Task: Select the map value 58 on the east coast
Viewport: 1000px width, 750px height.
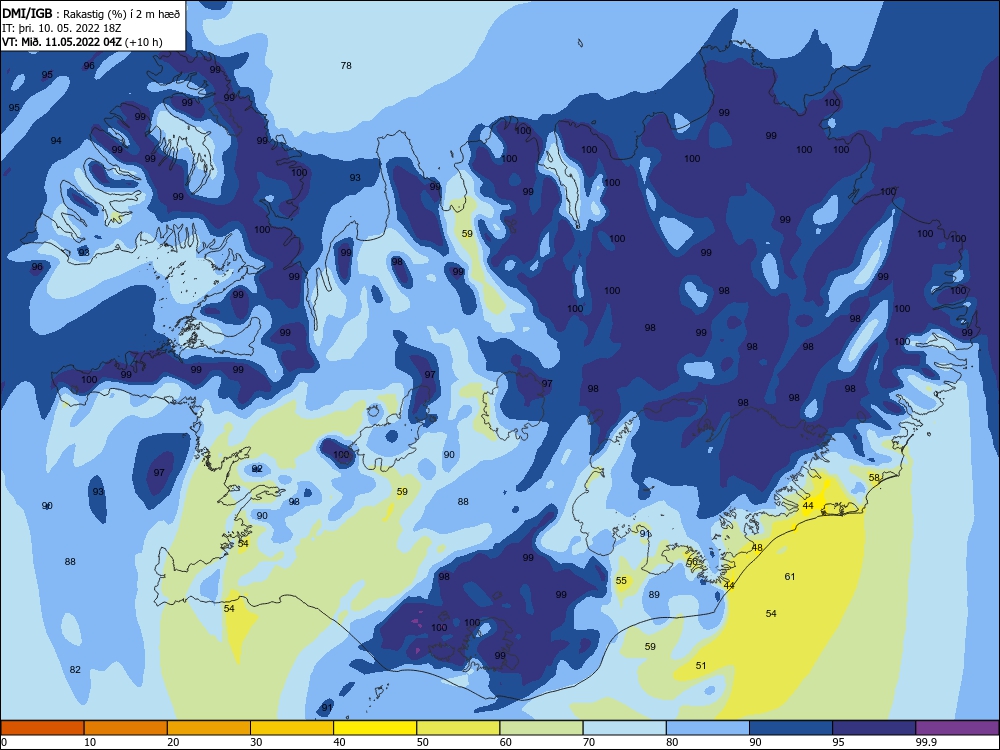Action: click(874, 477)
